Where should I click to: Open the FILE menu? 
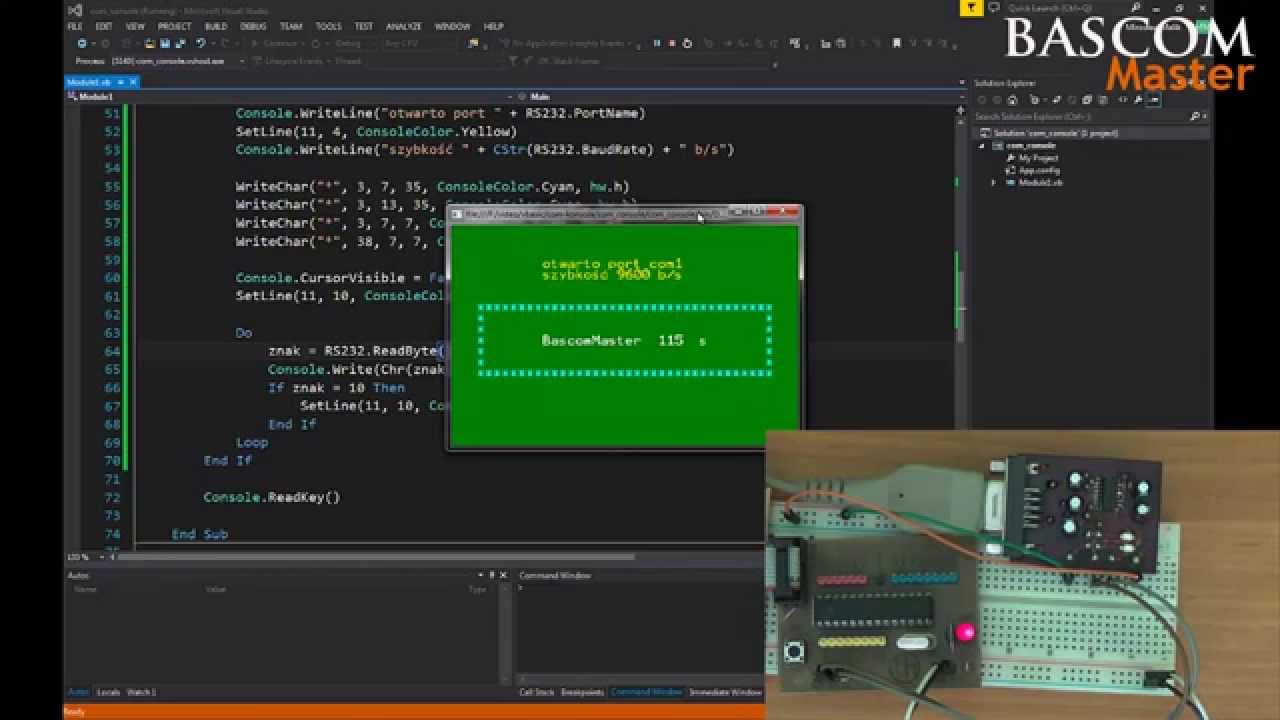tap(75, 27)
